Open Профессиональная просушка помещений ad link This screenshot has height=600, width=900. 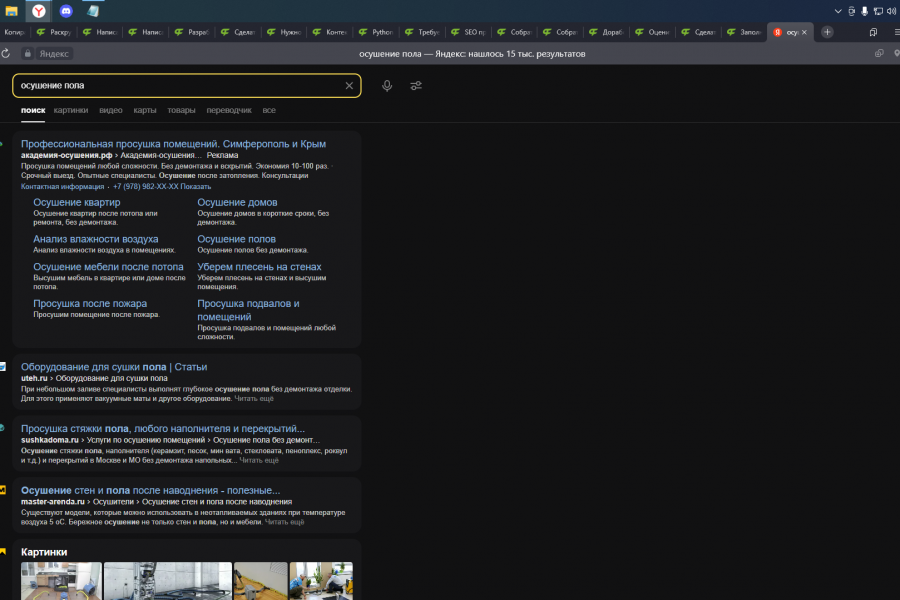click(173, 144)
